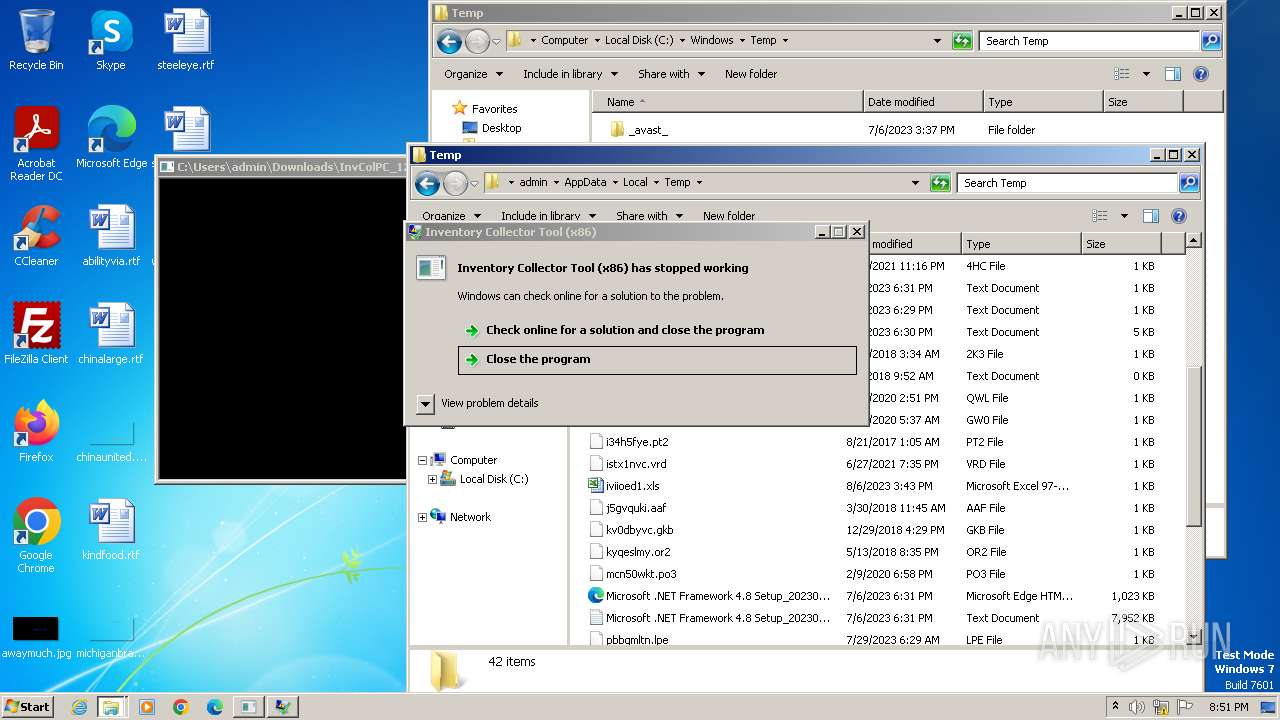Click search icon in rear Temp window

point(1211,41)
